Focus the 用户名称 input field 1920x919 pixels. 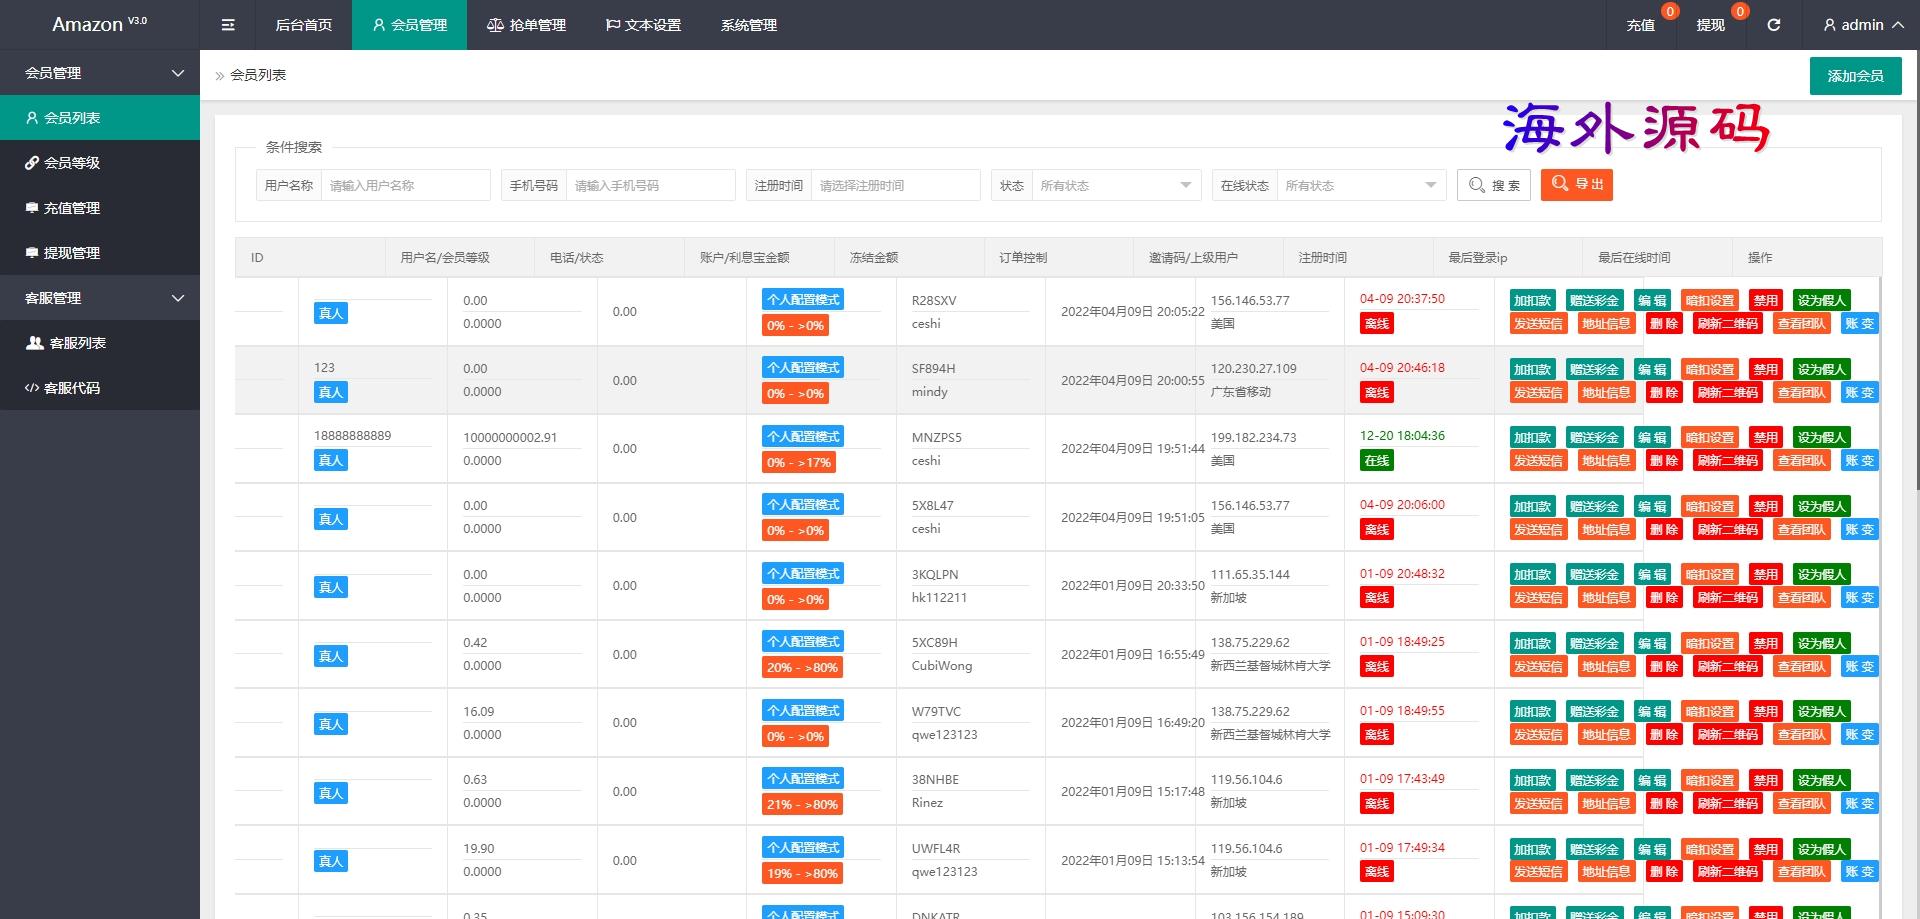[x=405, y=185]
